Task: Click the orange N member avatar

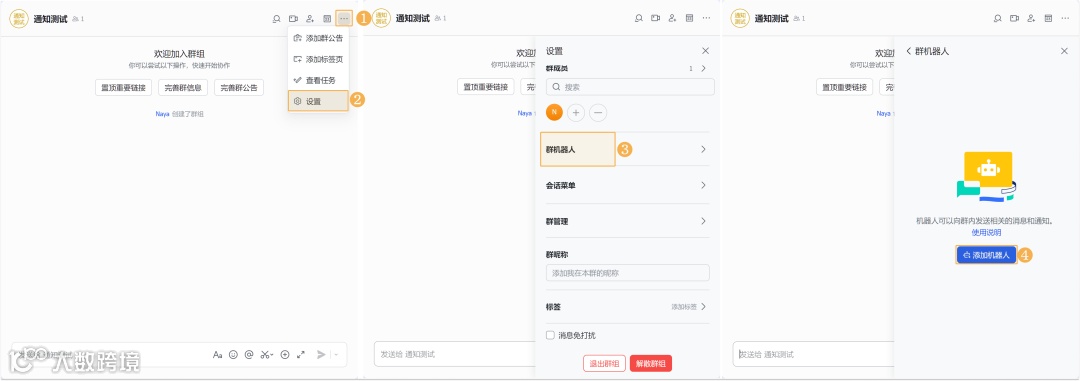Action: 554,112
